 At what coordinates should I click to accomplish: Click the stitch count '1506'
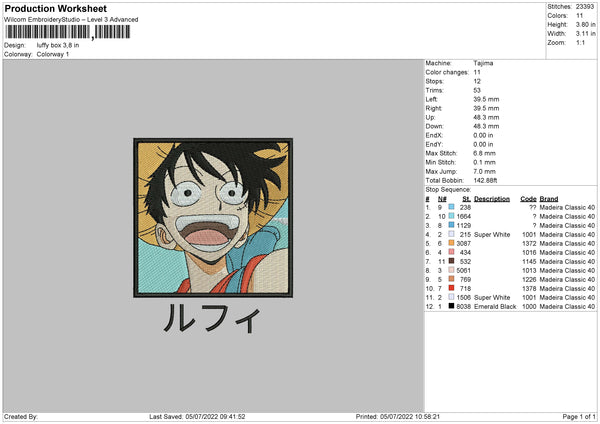tap(464, 297)
